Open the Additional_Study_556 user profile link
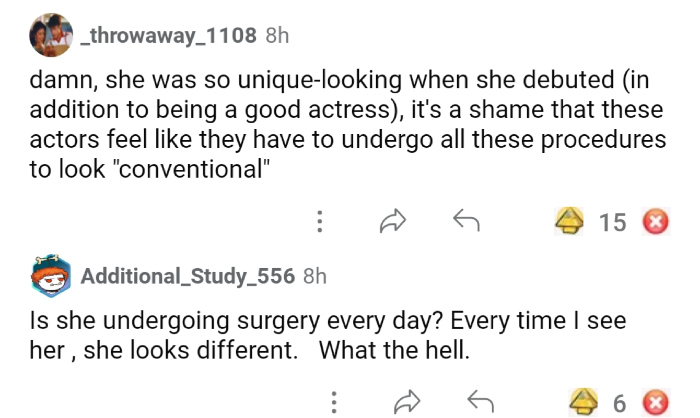700x418 pixels. (x=187, y=276)
